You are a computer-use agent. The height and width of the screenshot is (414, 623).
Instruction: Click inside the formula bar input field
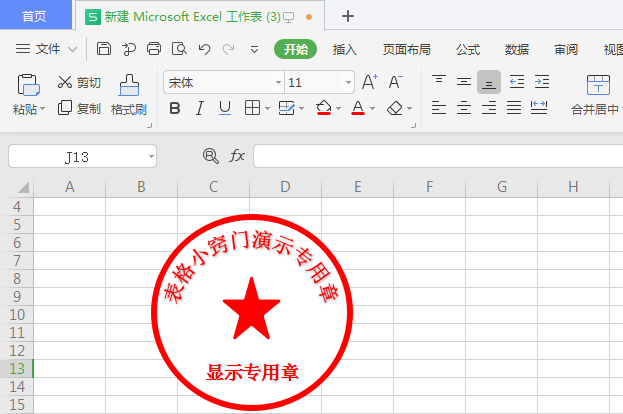tap(430, 156)
